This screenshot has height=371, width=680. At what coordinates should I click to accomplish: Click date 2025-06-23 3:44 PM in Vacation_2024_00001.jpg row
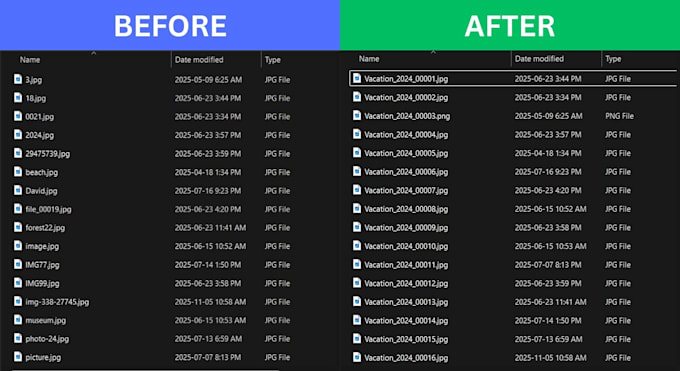coord(548,79)
